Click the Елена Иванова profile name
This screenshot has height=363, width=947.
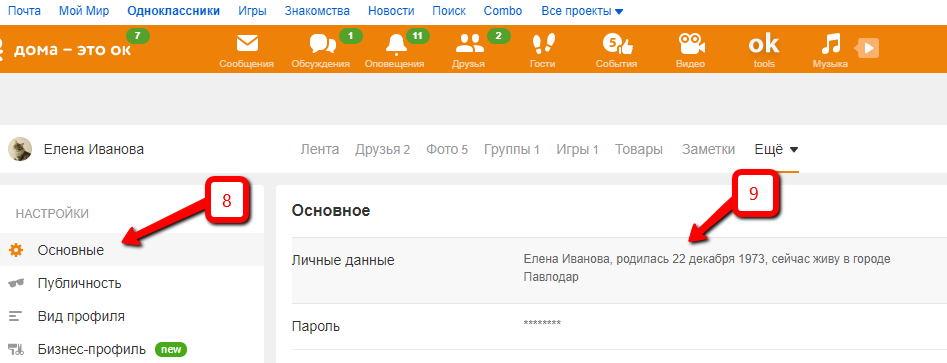pos(94,150)
